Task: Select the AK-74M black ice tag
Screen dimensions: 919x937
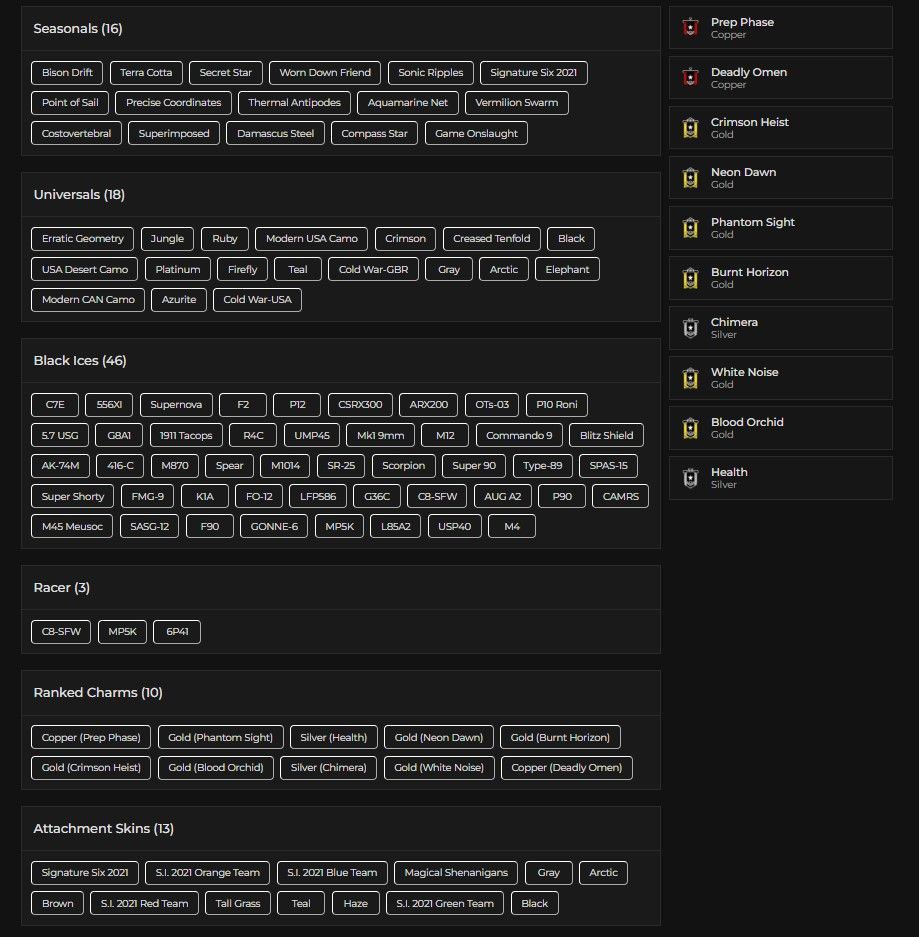Action: pos(60,466)
